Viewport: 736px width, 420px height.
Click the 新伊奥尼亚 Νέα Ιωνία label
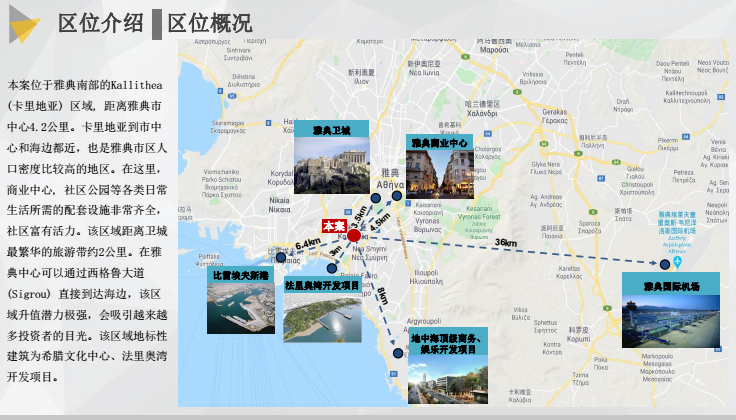pos(424,68)
